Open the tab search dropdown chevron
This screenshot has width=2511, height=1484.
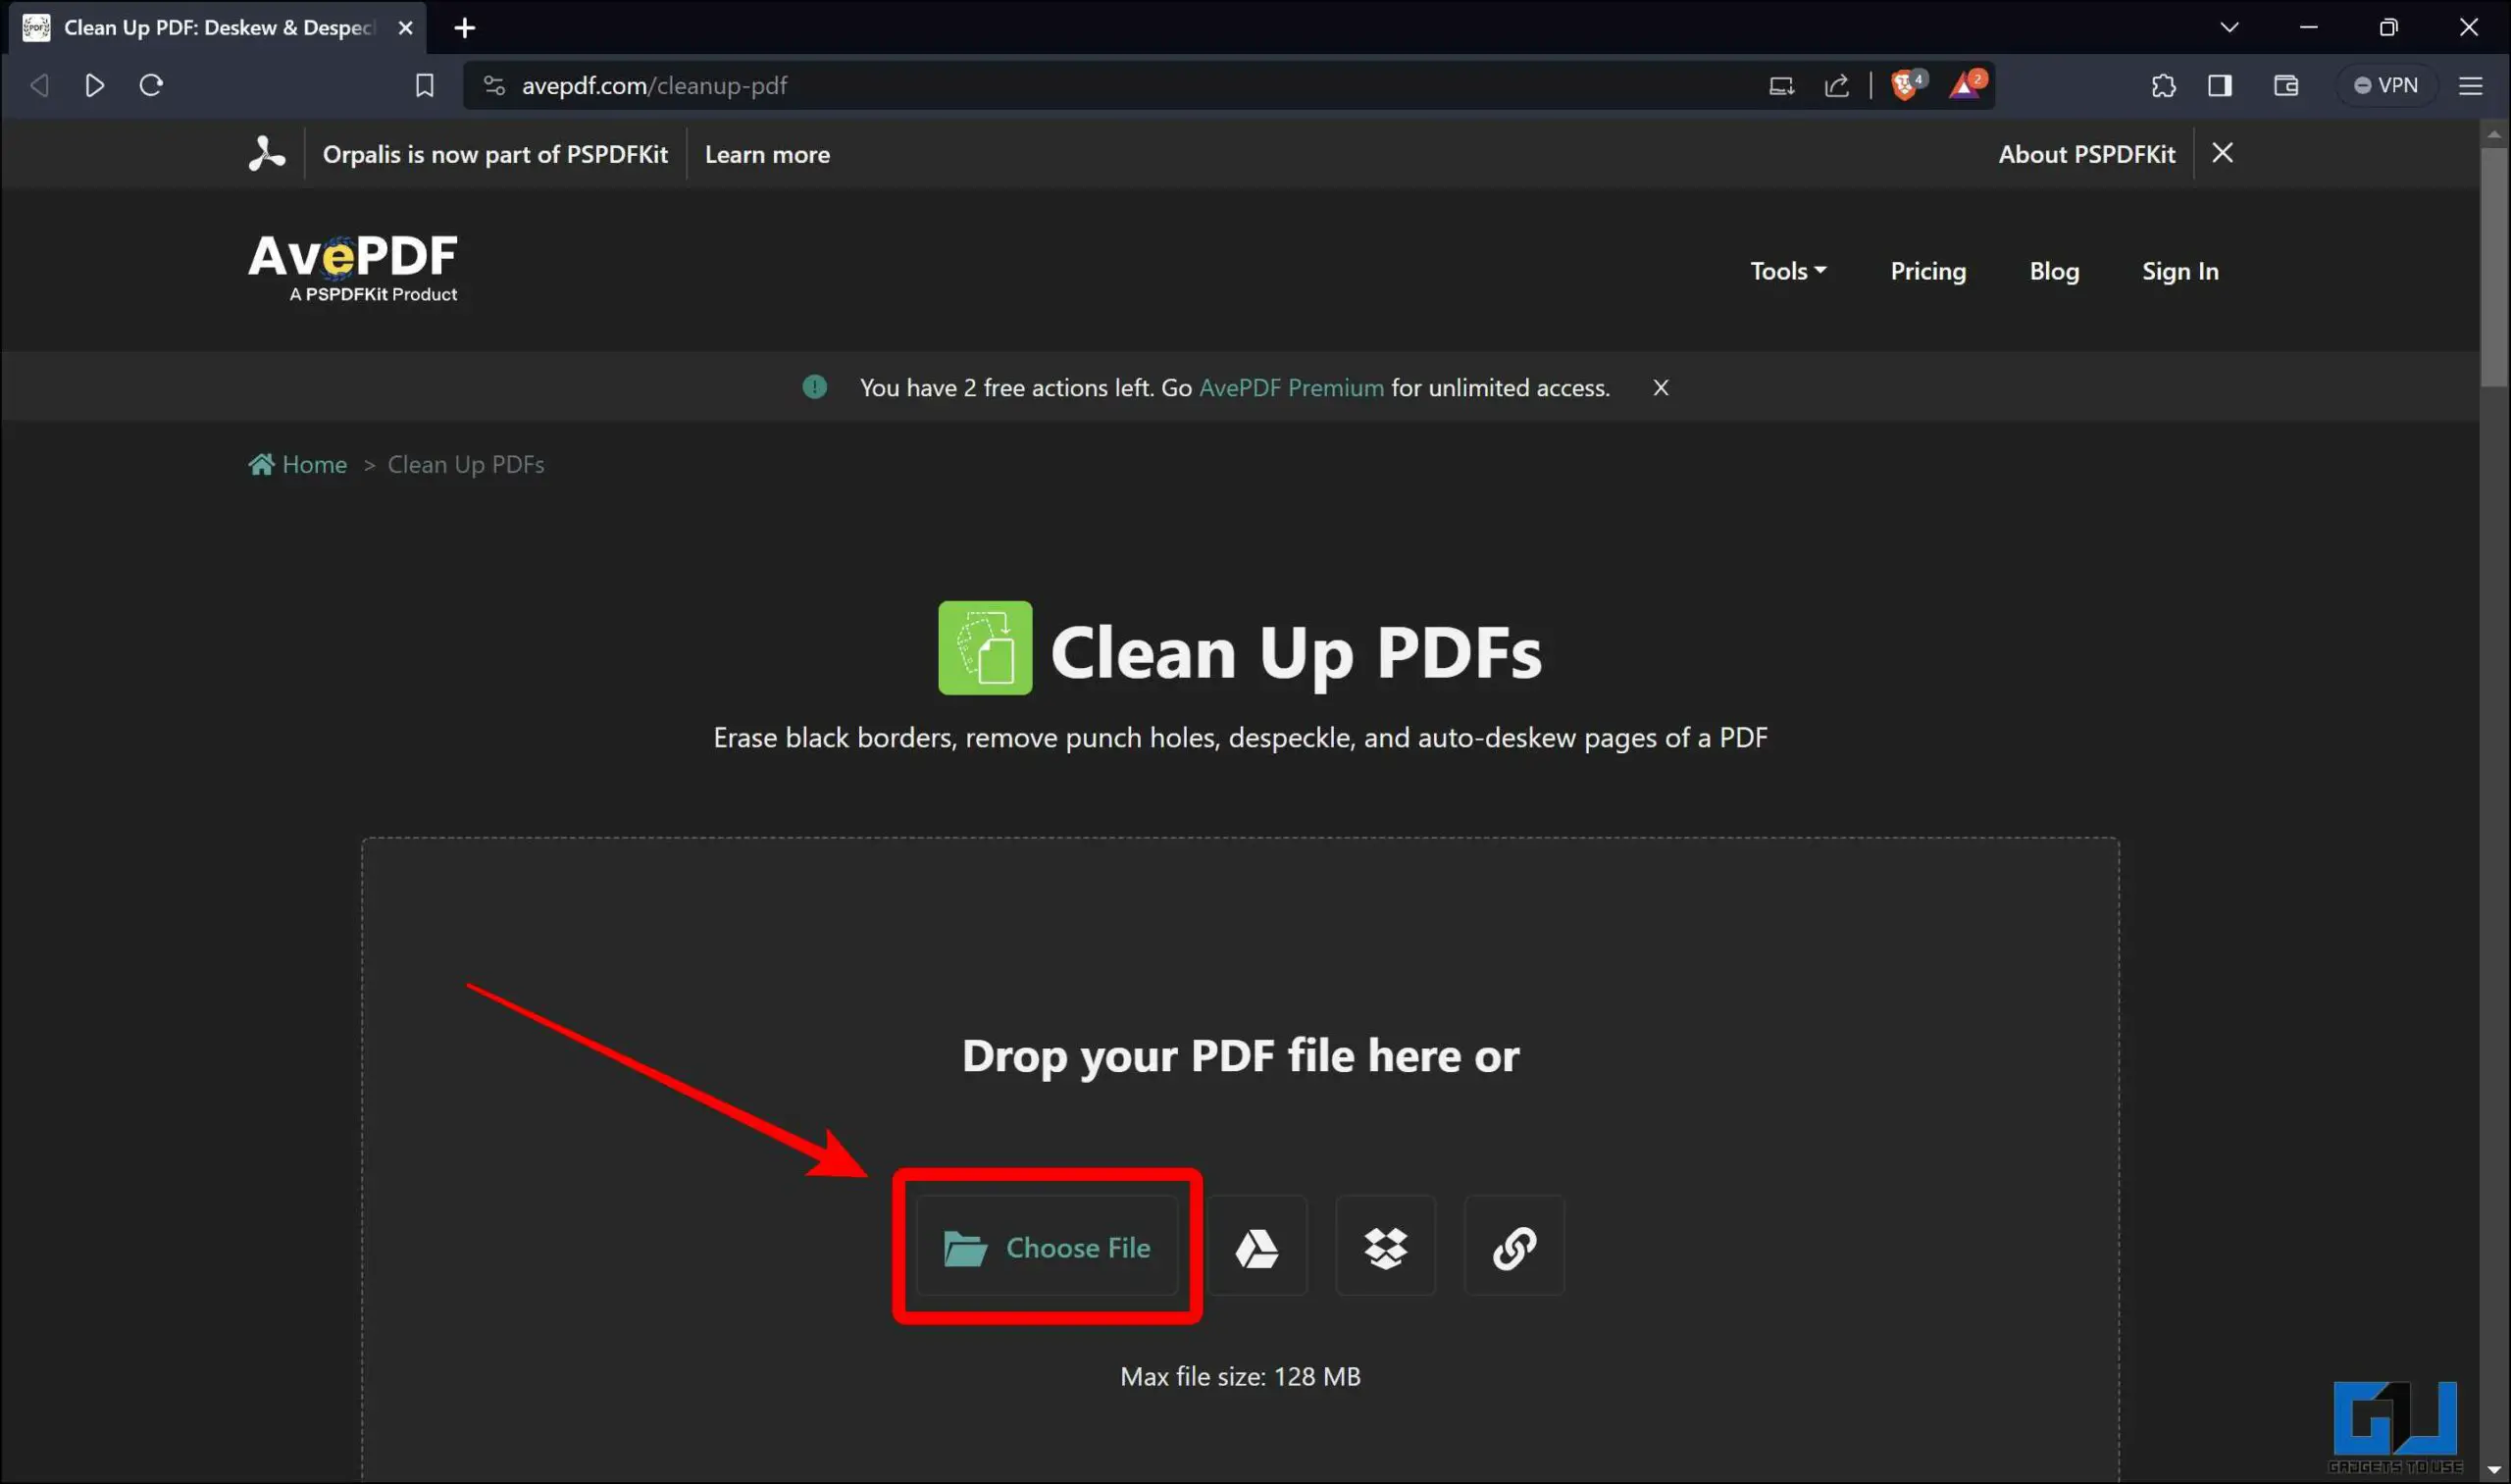[x=2229, y=27]
